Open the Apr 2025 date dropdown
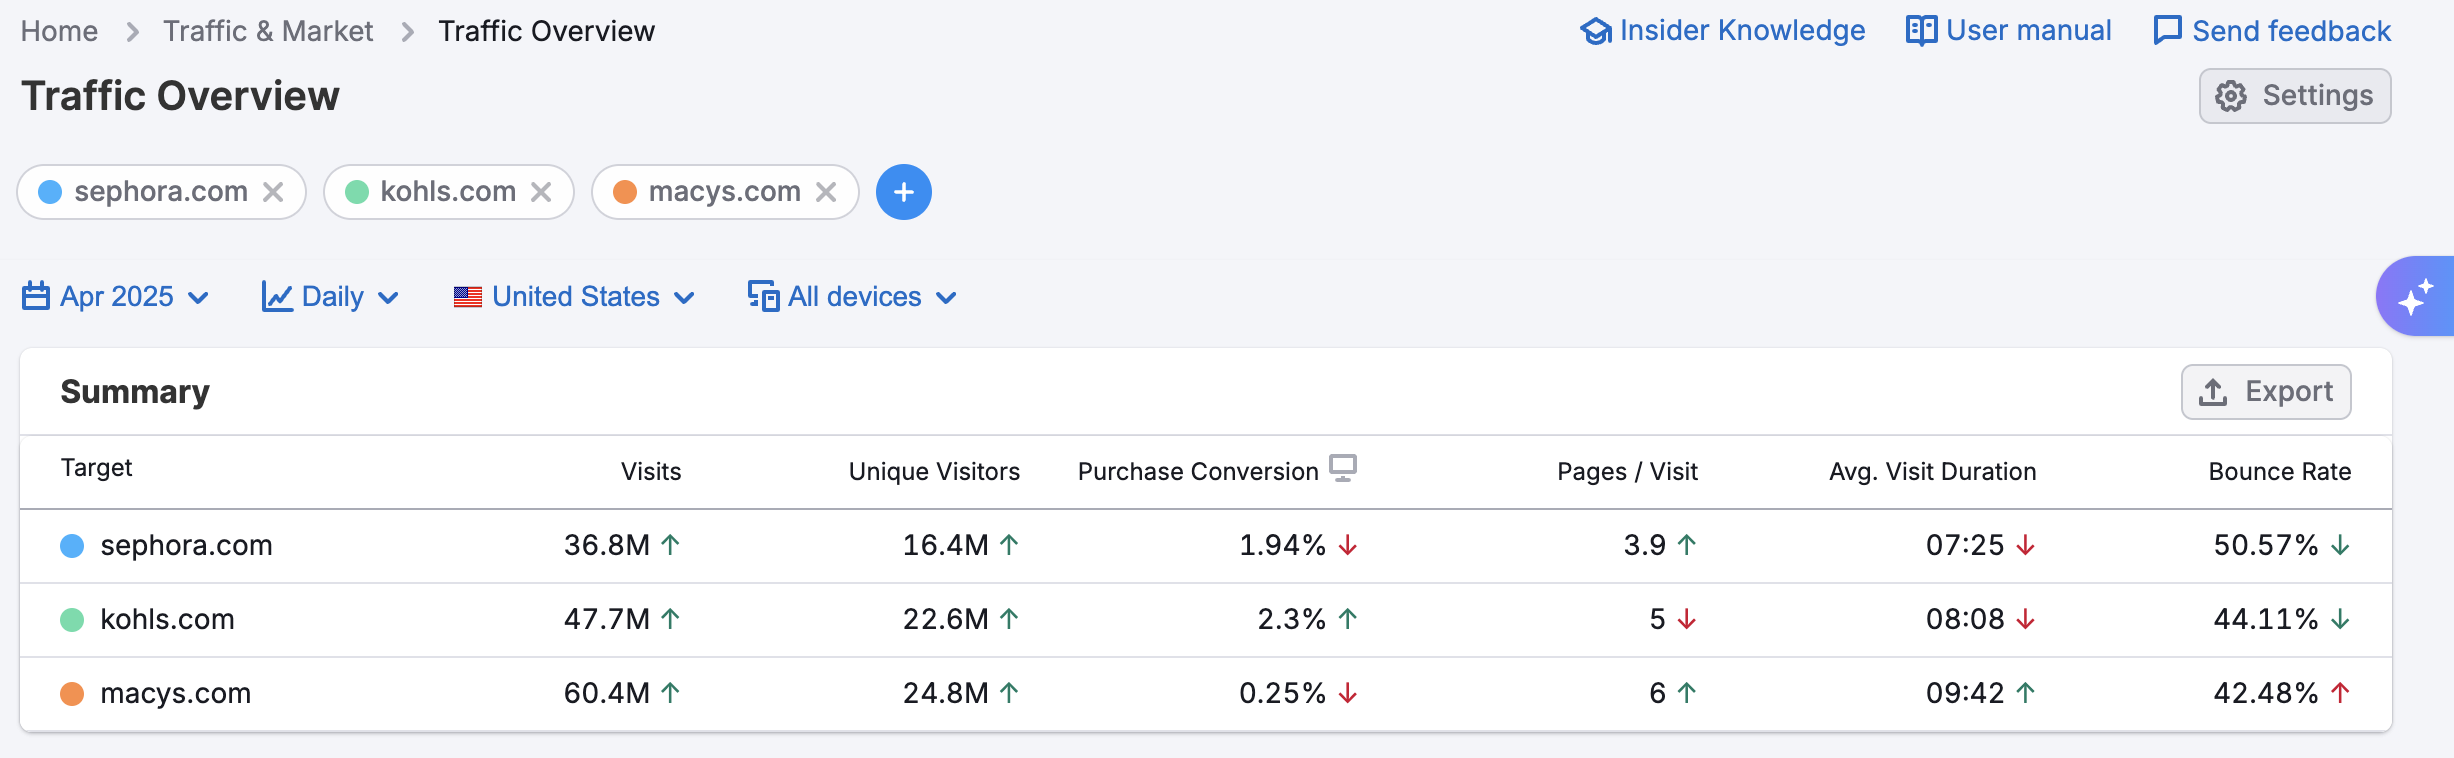The image size is (2454, 758). click(116, 297)
